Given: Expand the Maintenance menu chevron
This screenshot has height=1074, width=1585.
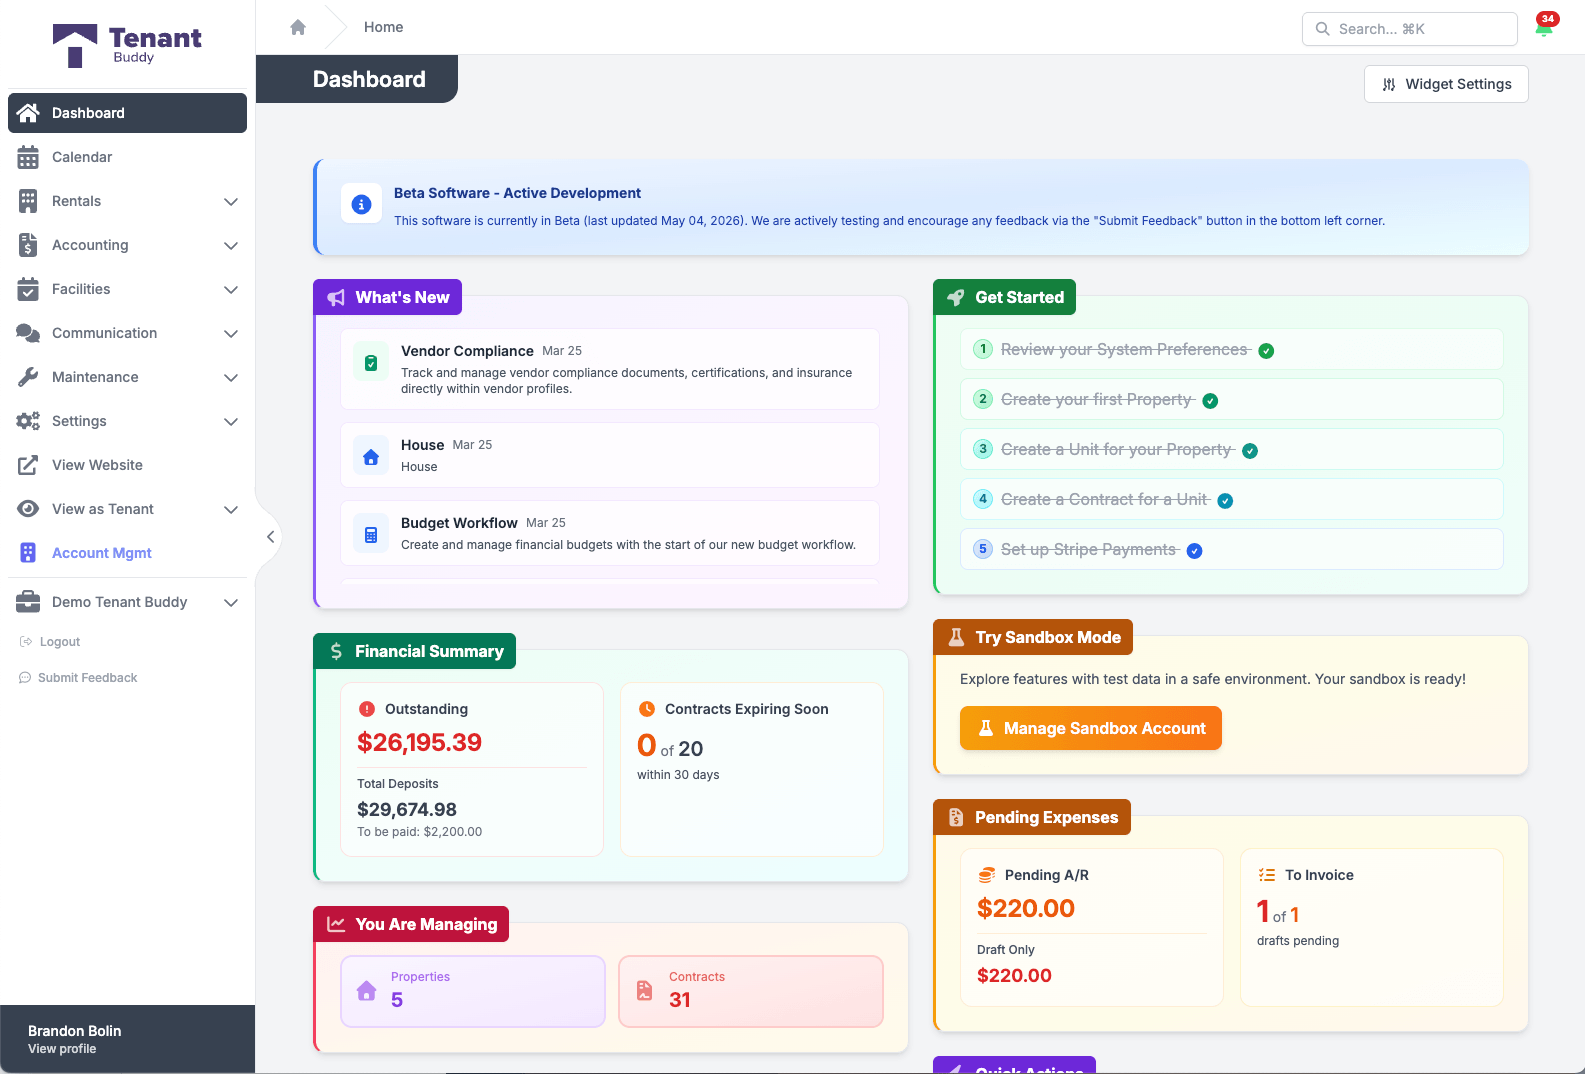Looking at the screenshot, I should [x=231, y=377].
